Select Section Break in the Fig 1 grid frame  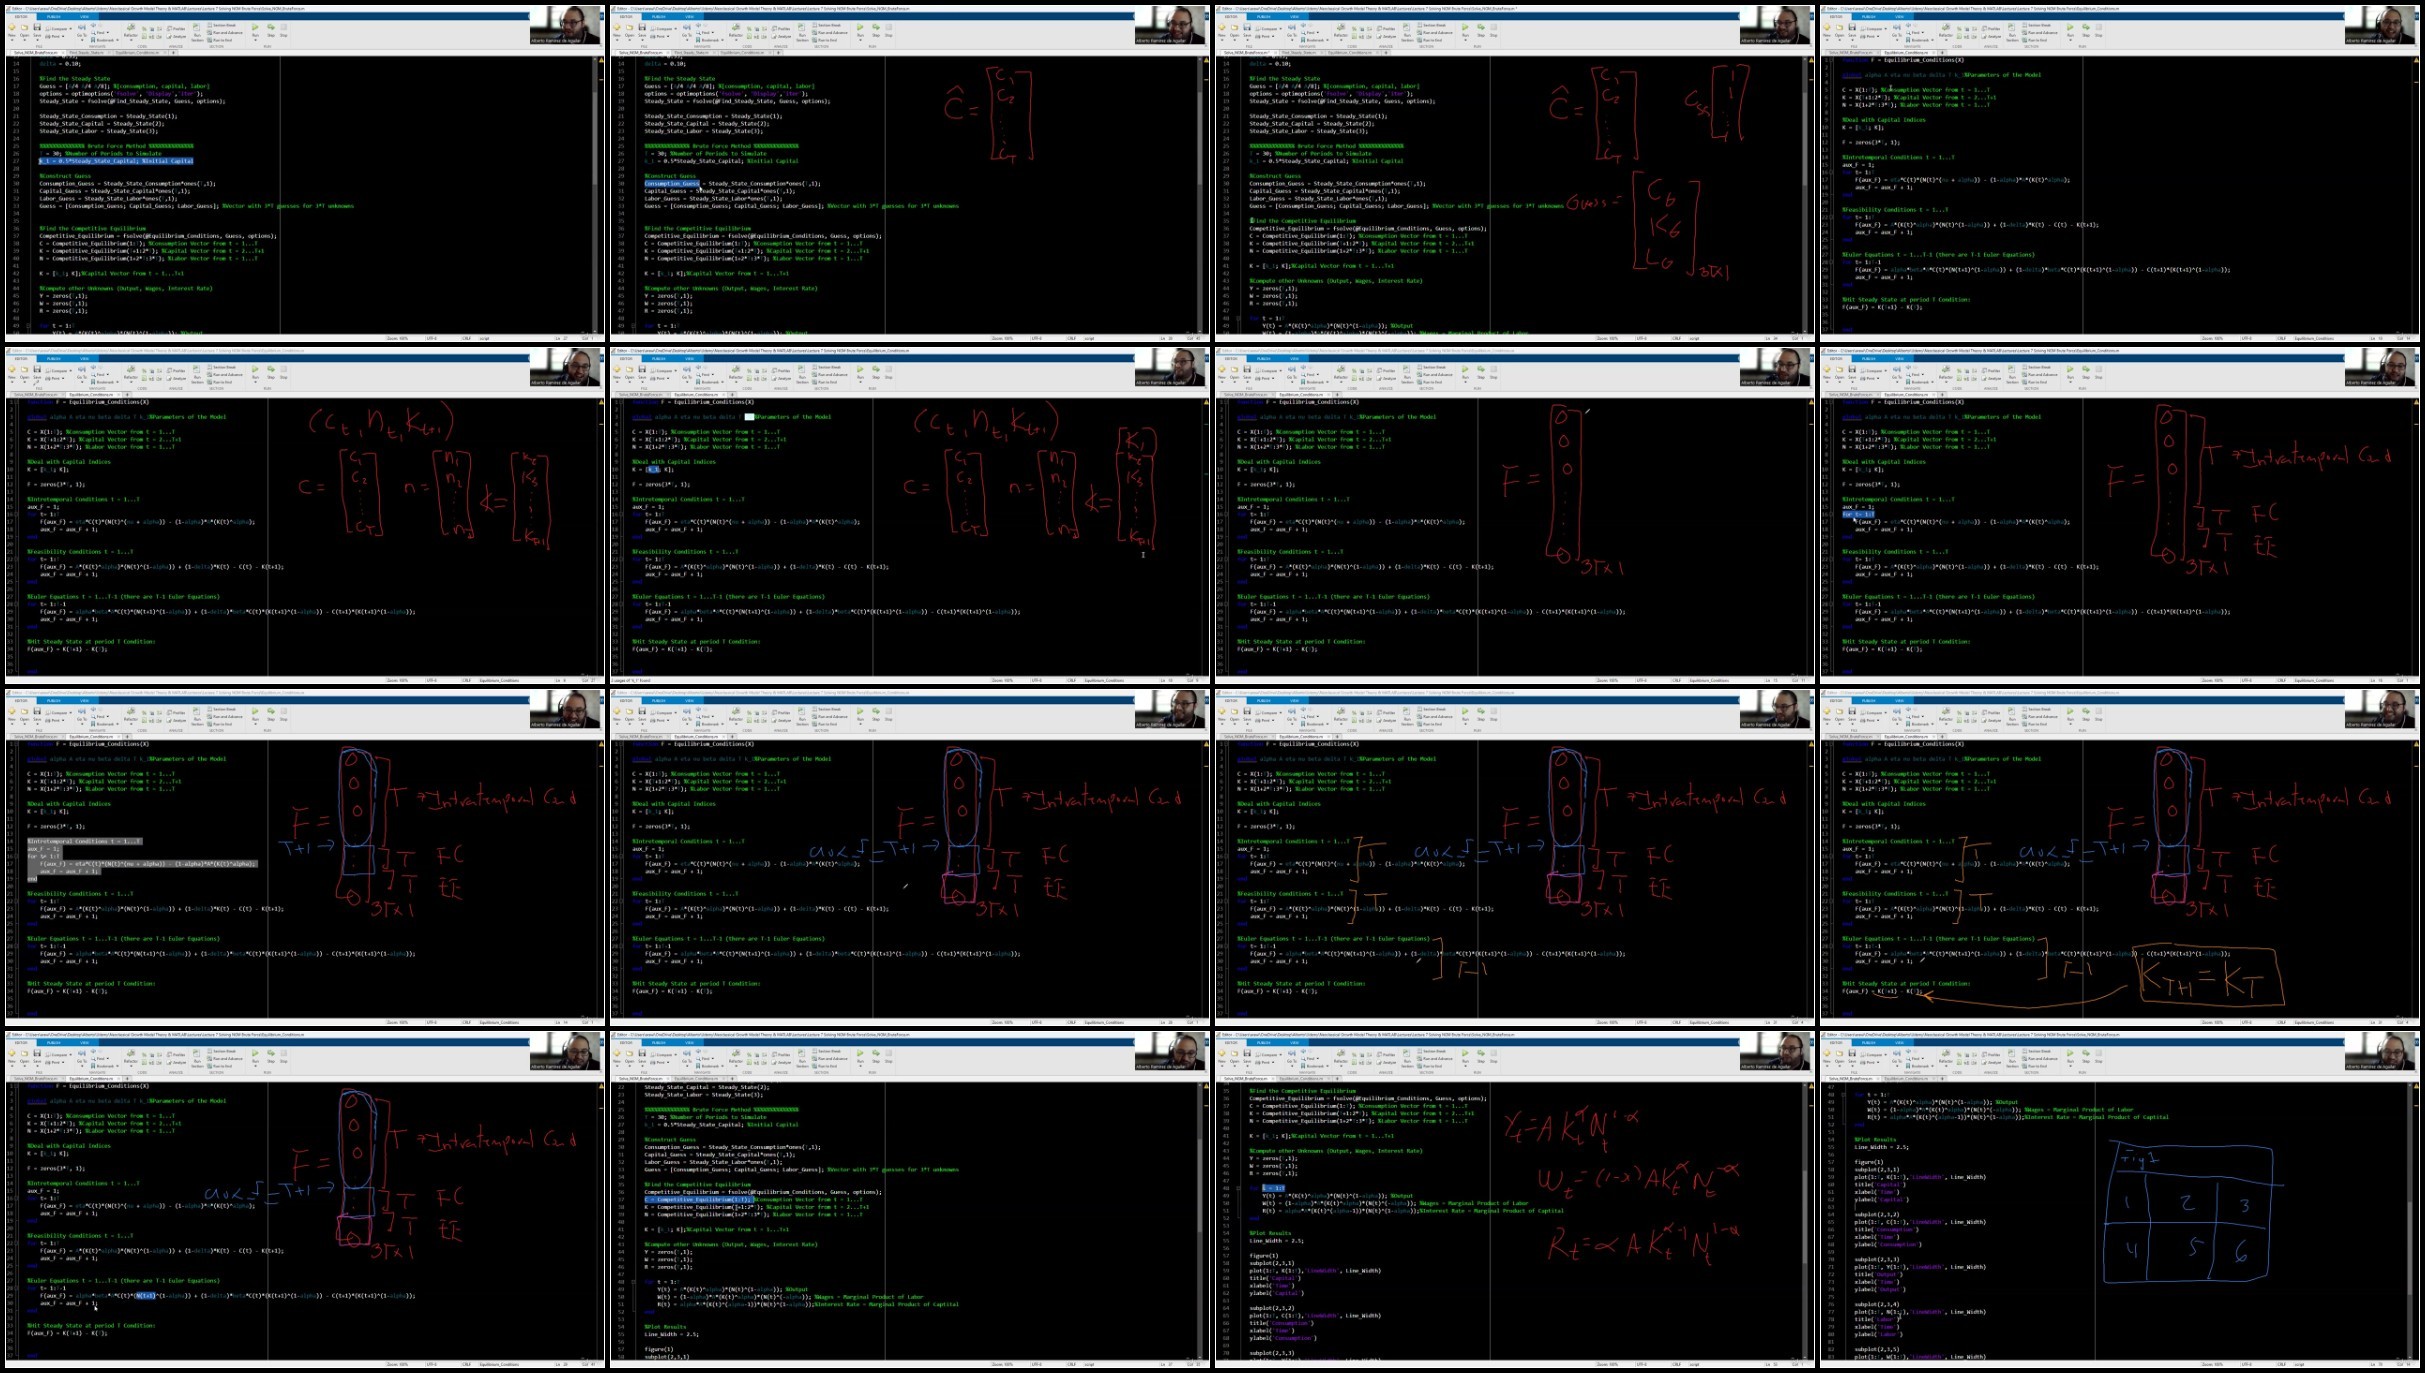pyautogui.click(x=2037, y=1051)
